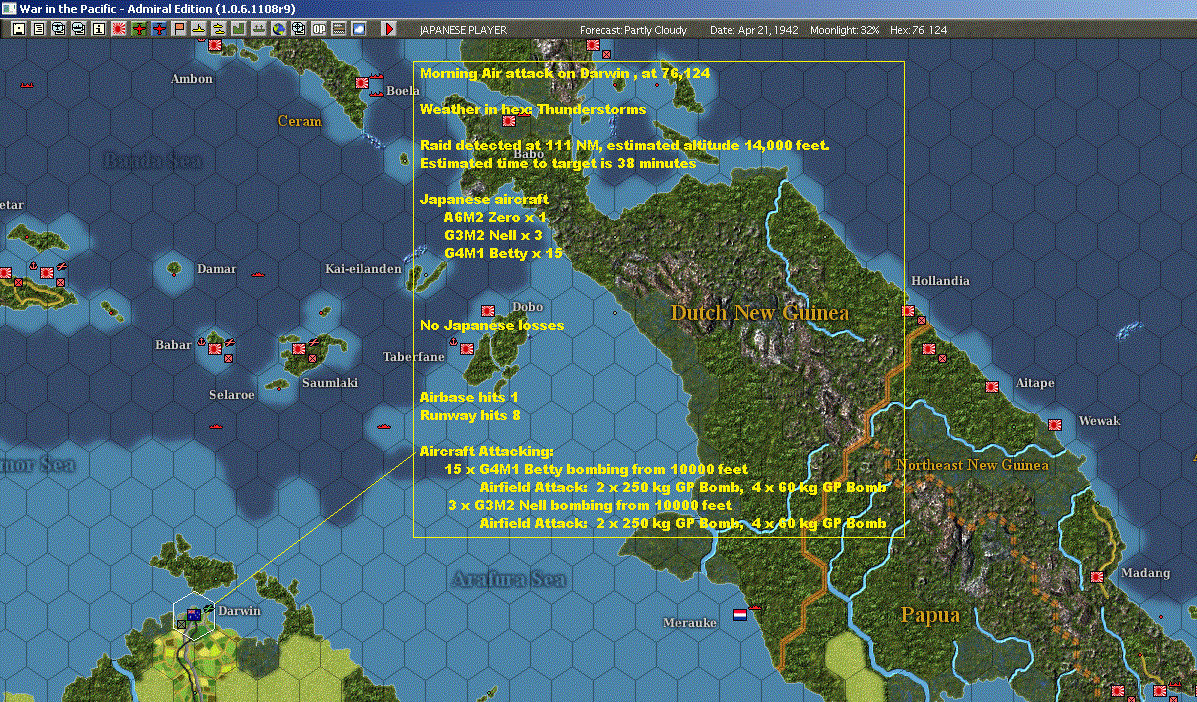Image resolution: width=1197 pixels, height=702 pixels.
Task: Click the green industry base toolbar icon
Action: [238, 29]
